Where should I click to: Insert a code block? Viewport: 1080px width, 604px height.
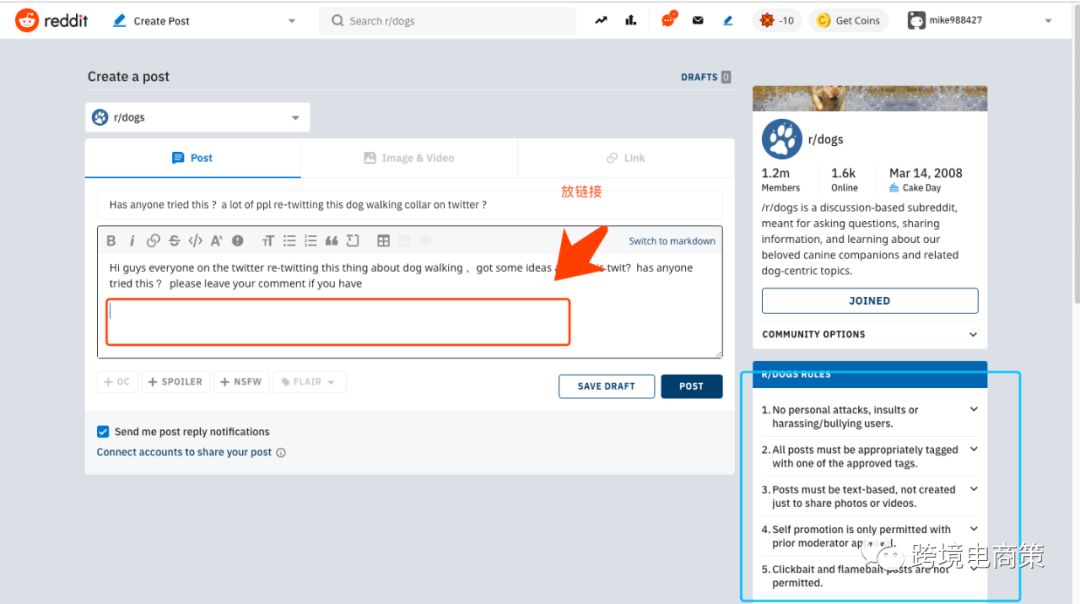point(353,240)
